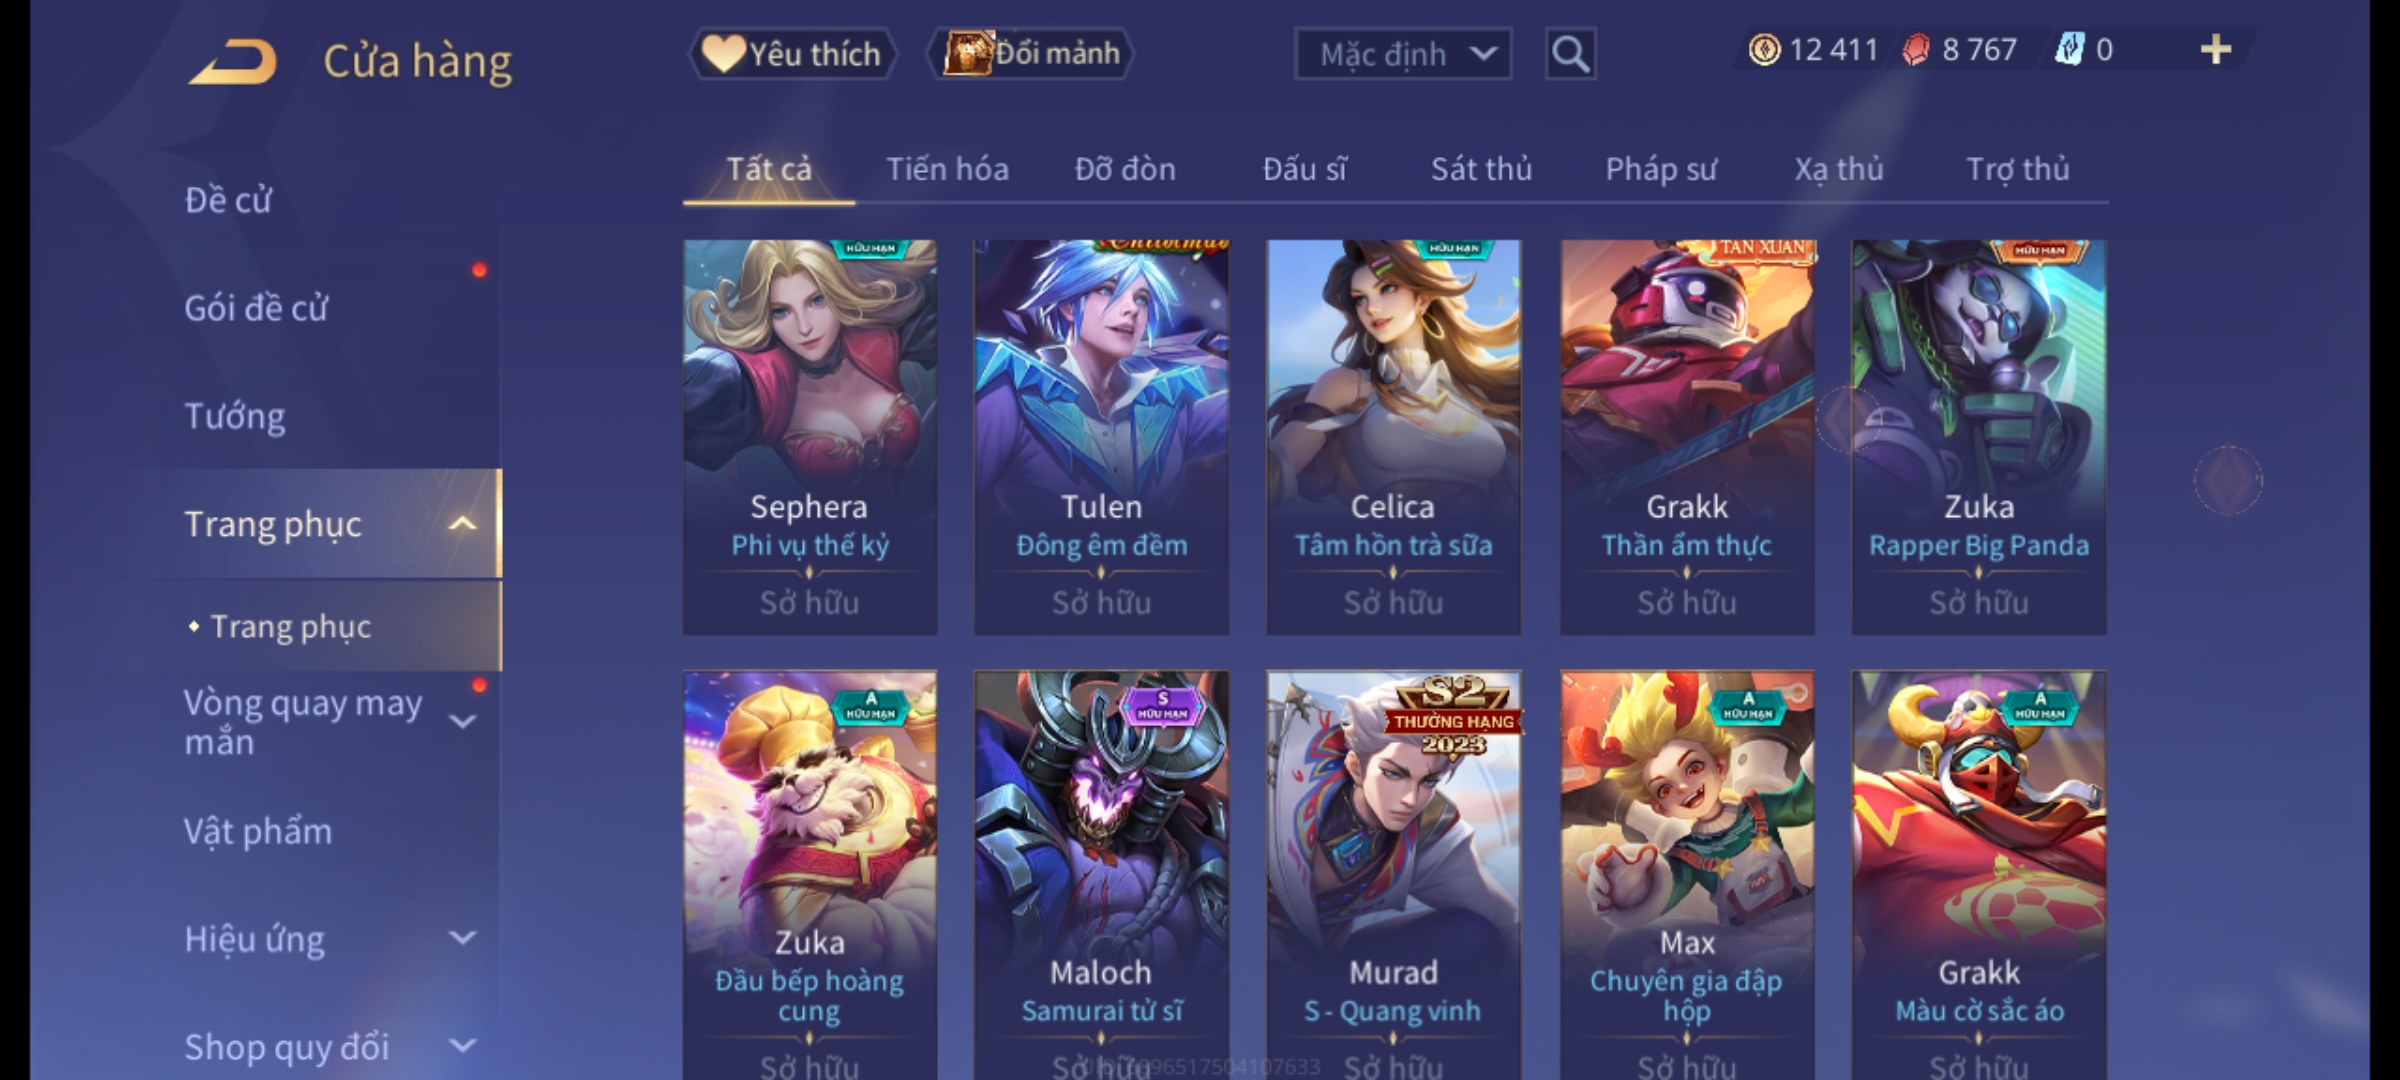Tap the plus icon to add currency
Screen dimensions: 2400x1080
pos(2216,50)
